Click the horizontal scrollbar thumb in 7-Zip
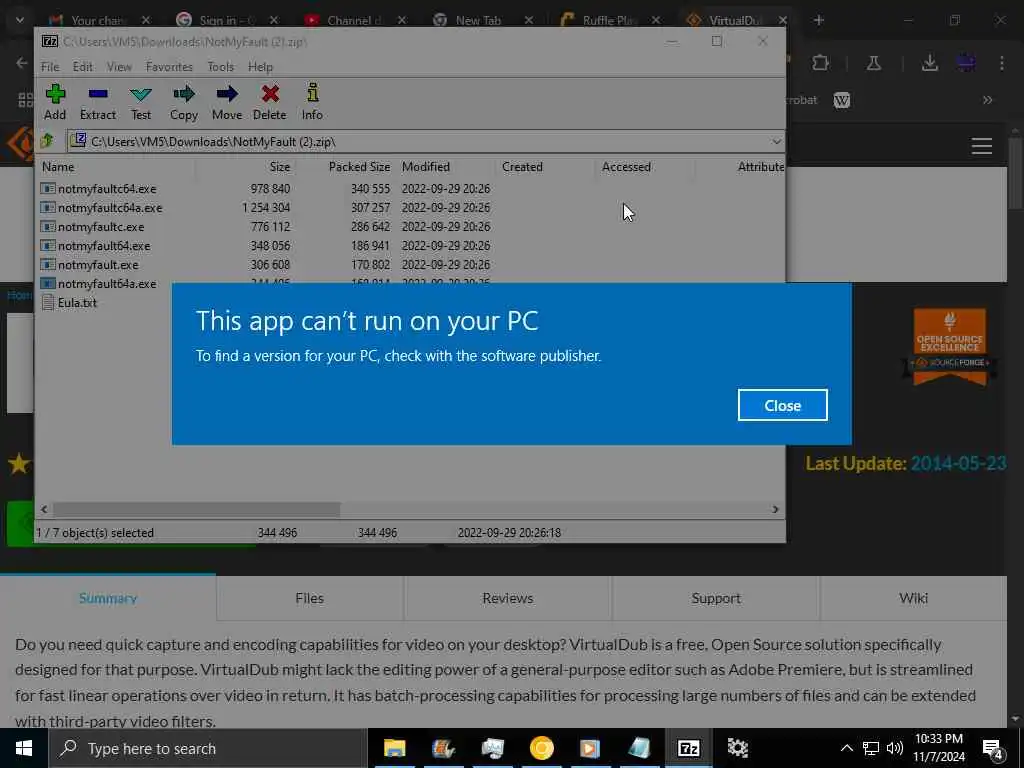The width and height of the screenshot is (1024, 768). (196, 509)
